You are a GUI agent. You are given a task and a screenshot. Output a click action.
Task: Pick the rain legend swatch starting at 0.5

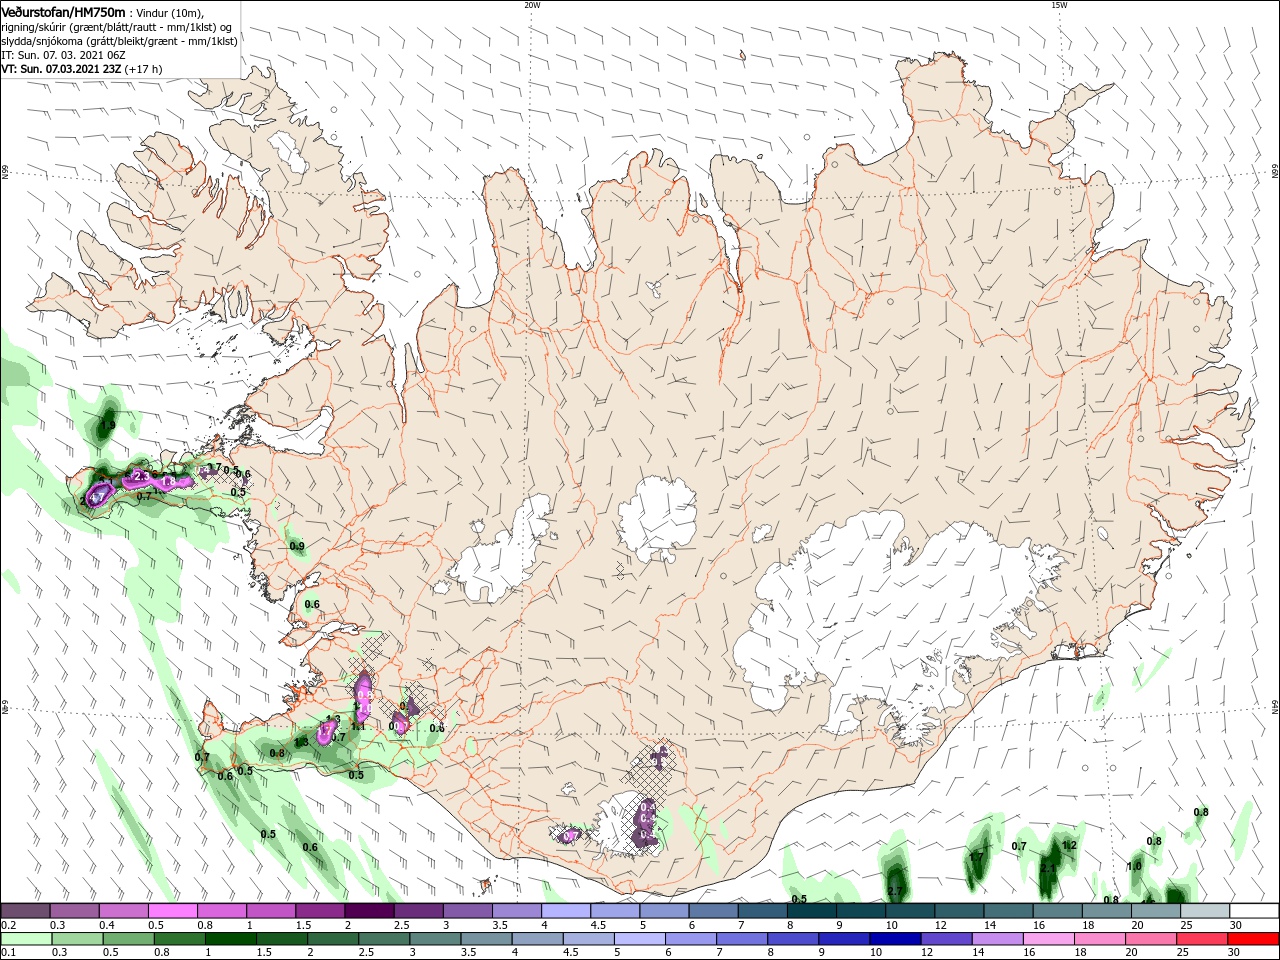(x=128, y=939)
